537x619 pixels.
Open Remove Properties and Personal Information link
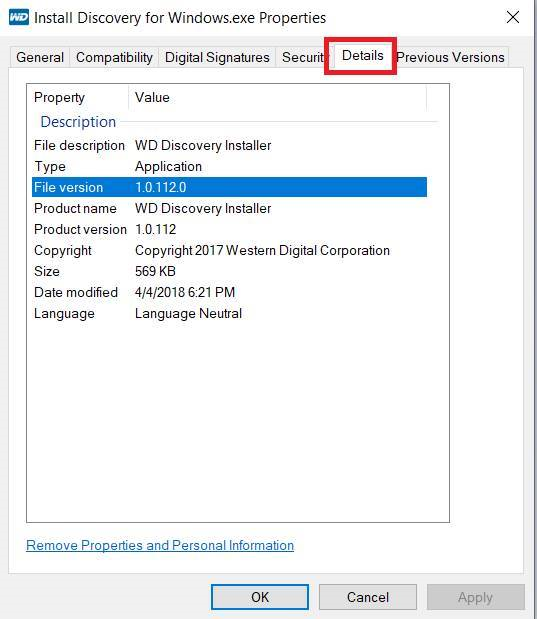[160, 545]
